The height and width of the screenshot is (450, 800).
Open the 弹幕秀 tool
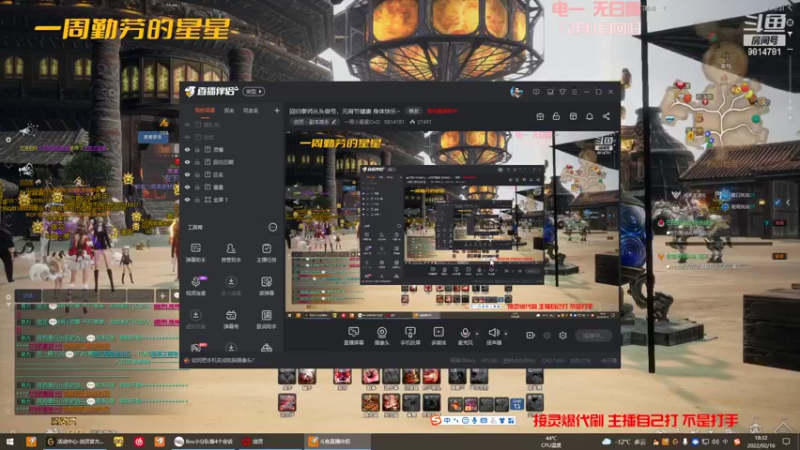pos(231,319)
